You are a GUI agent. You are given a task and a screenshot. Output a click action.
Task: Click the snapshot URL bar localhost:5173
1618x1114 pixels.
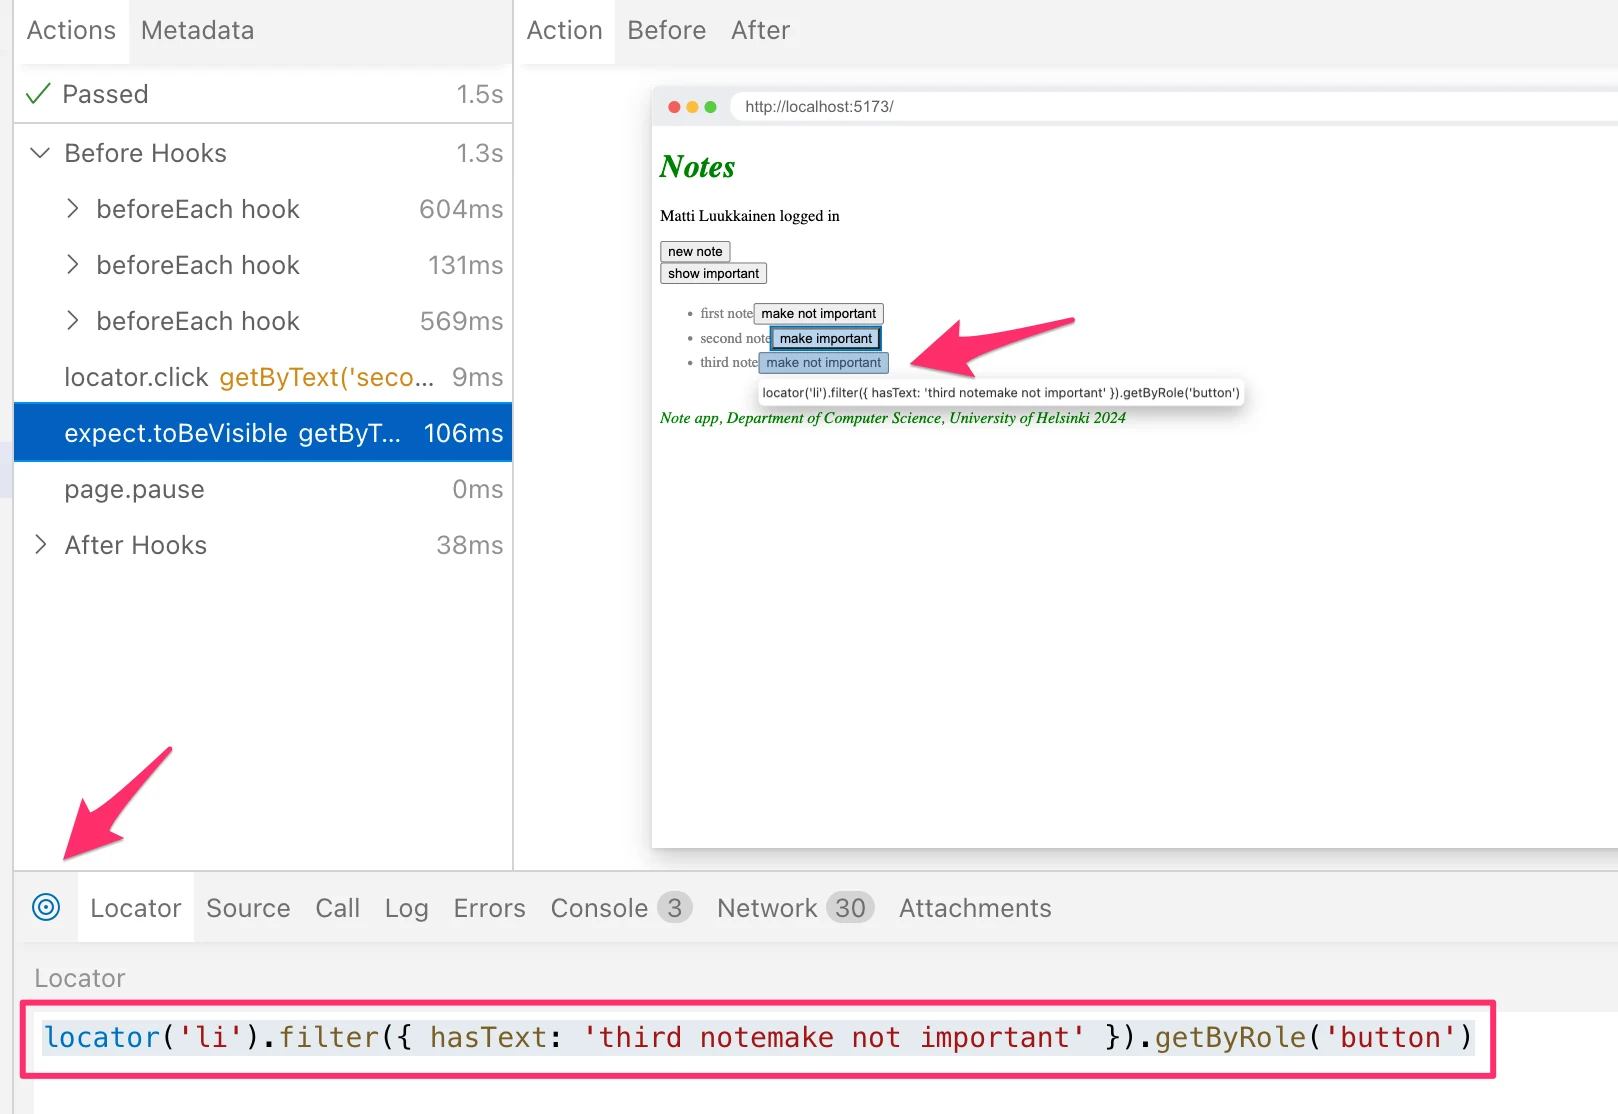[x=1176, y=107]
